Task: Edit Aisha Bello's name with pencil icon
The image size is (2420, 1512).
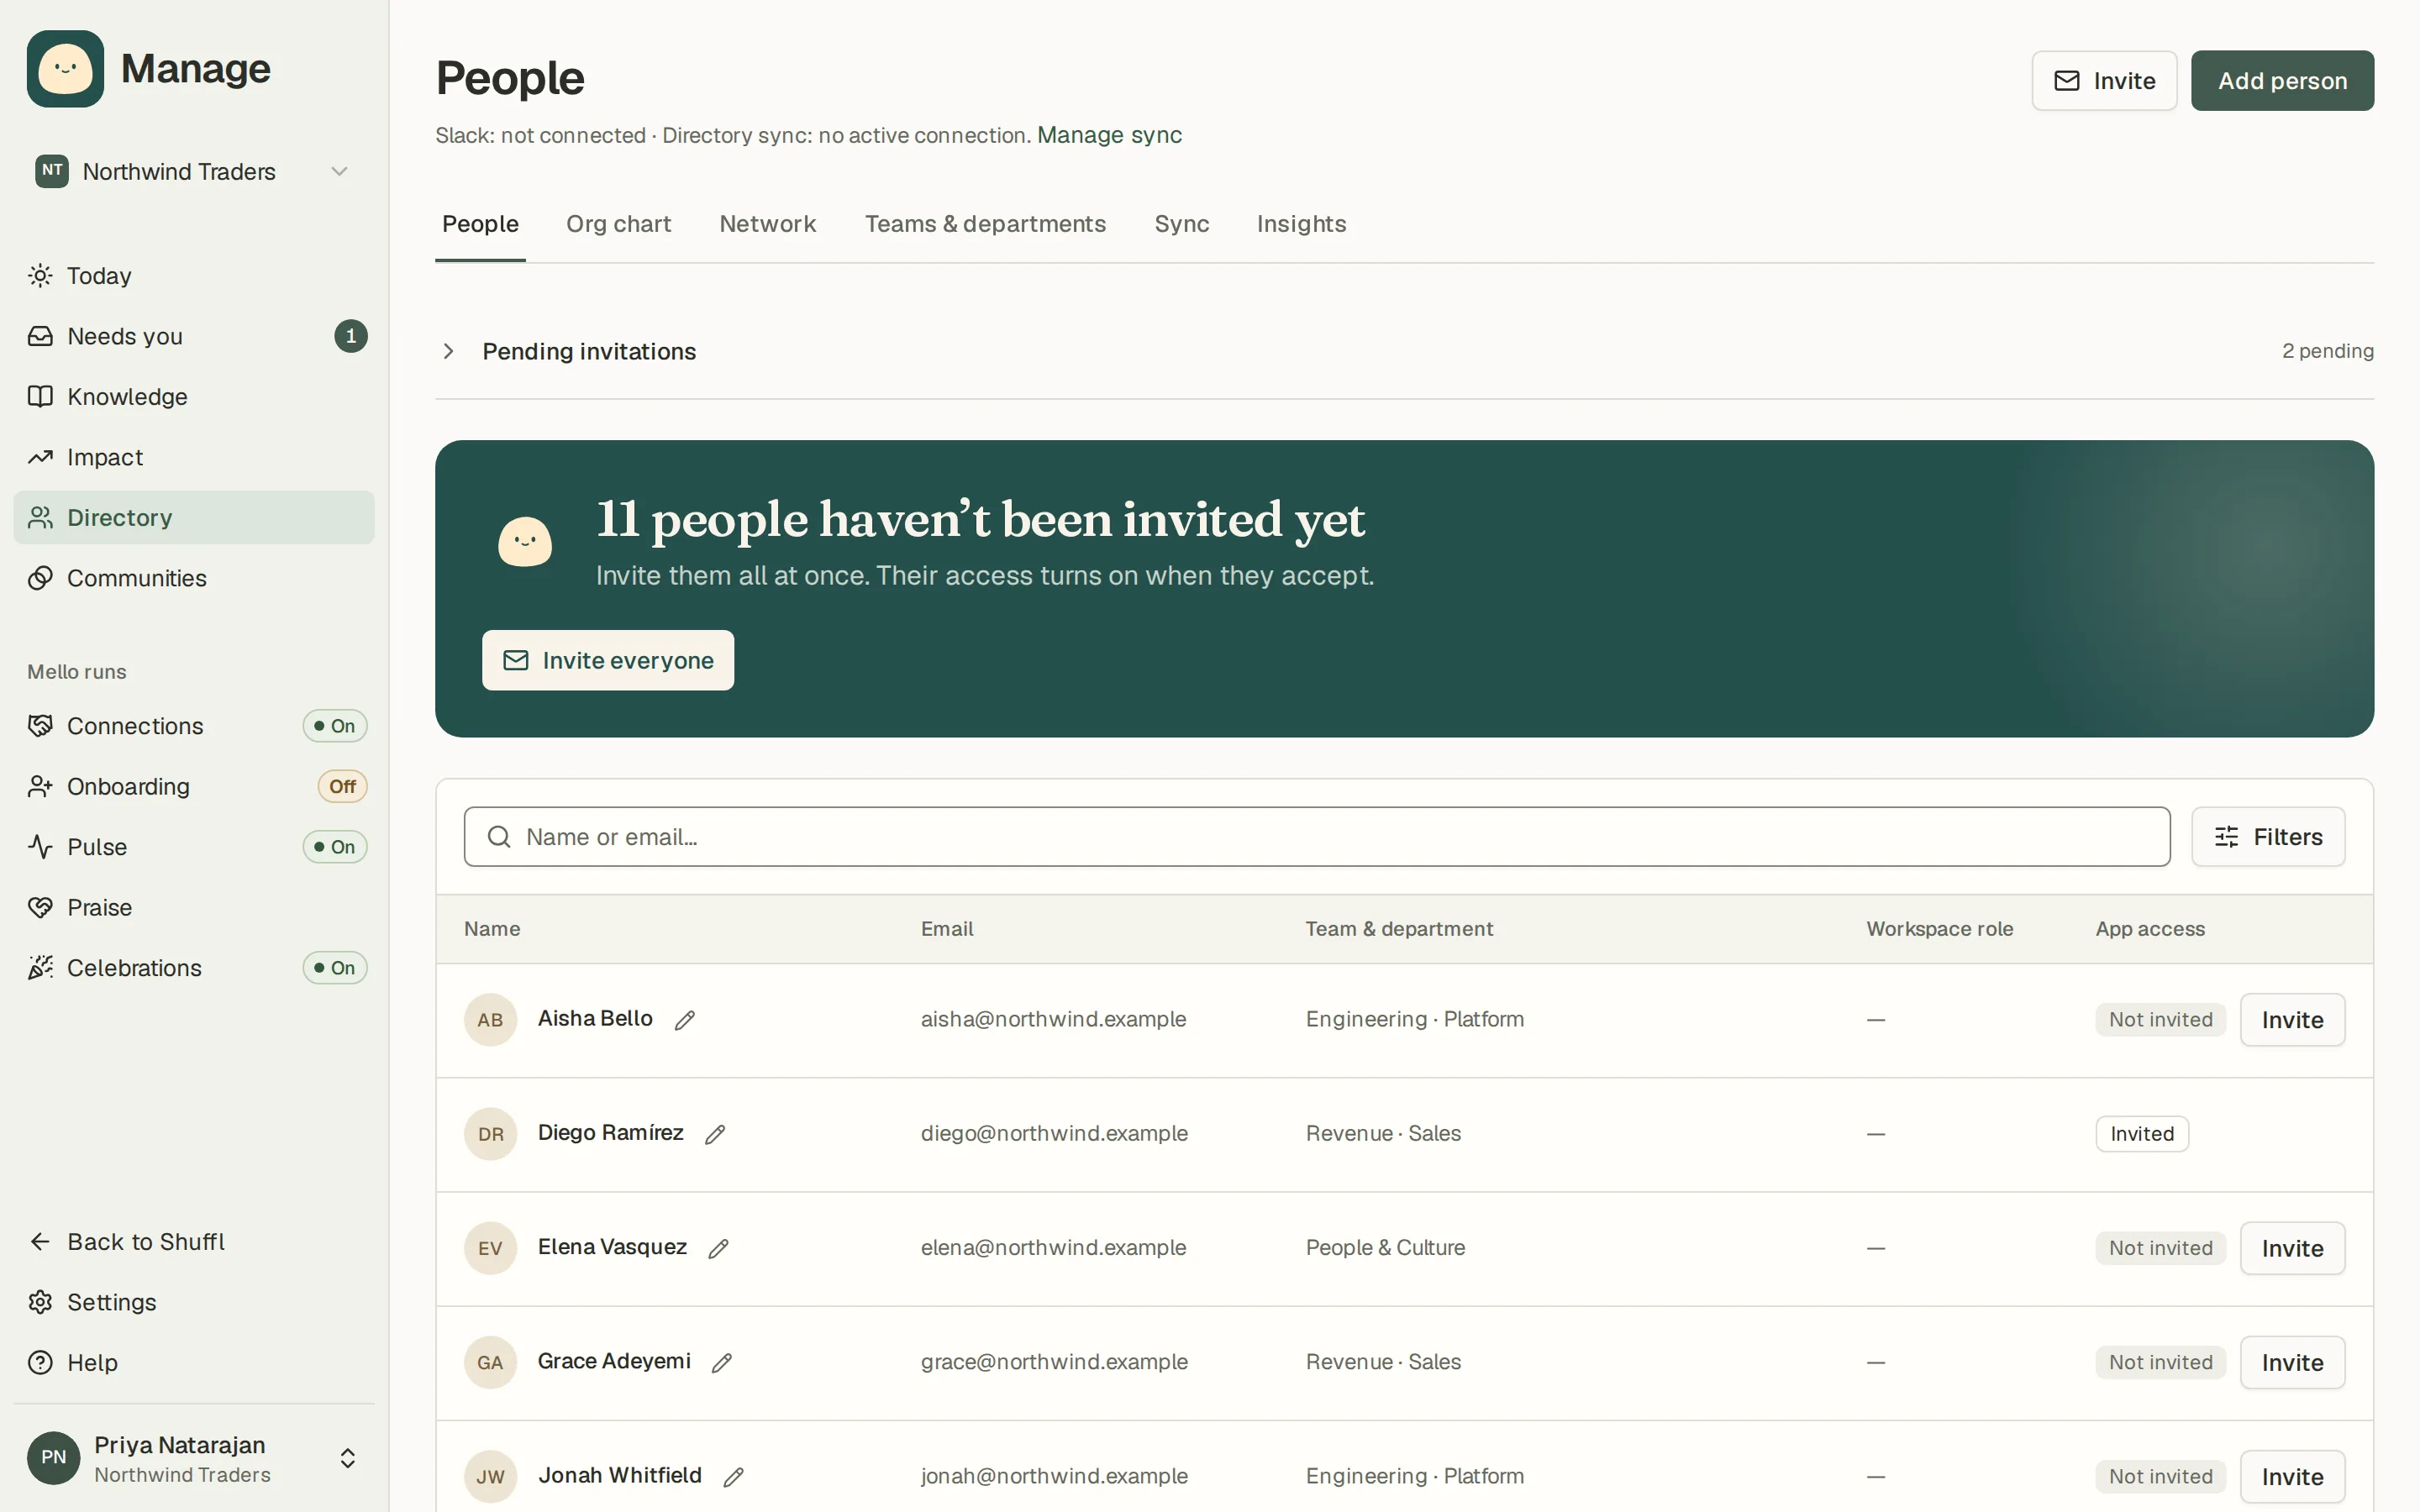Action: tap(685, 1020)
